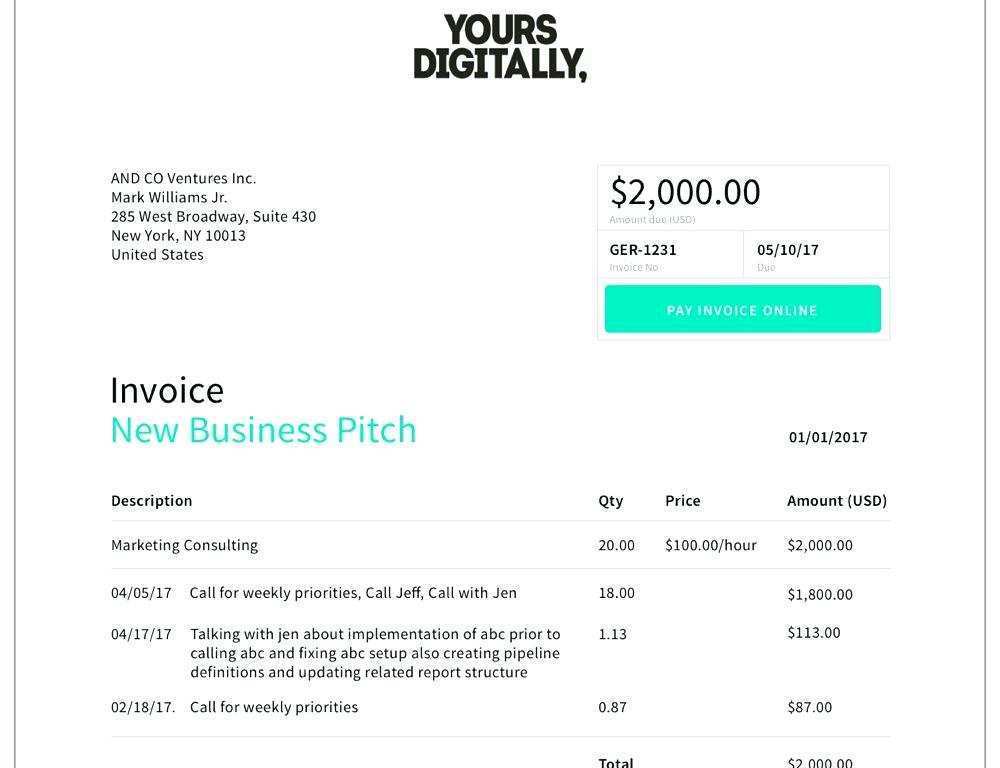Click the 04/17/17 entry description text
1000x768 pixels.
[x=375, y=653]
